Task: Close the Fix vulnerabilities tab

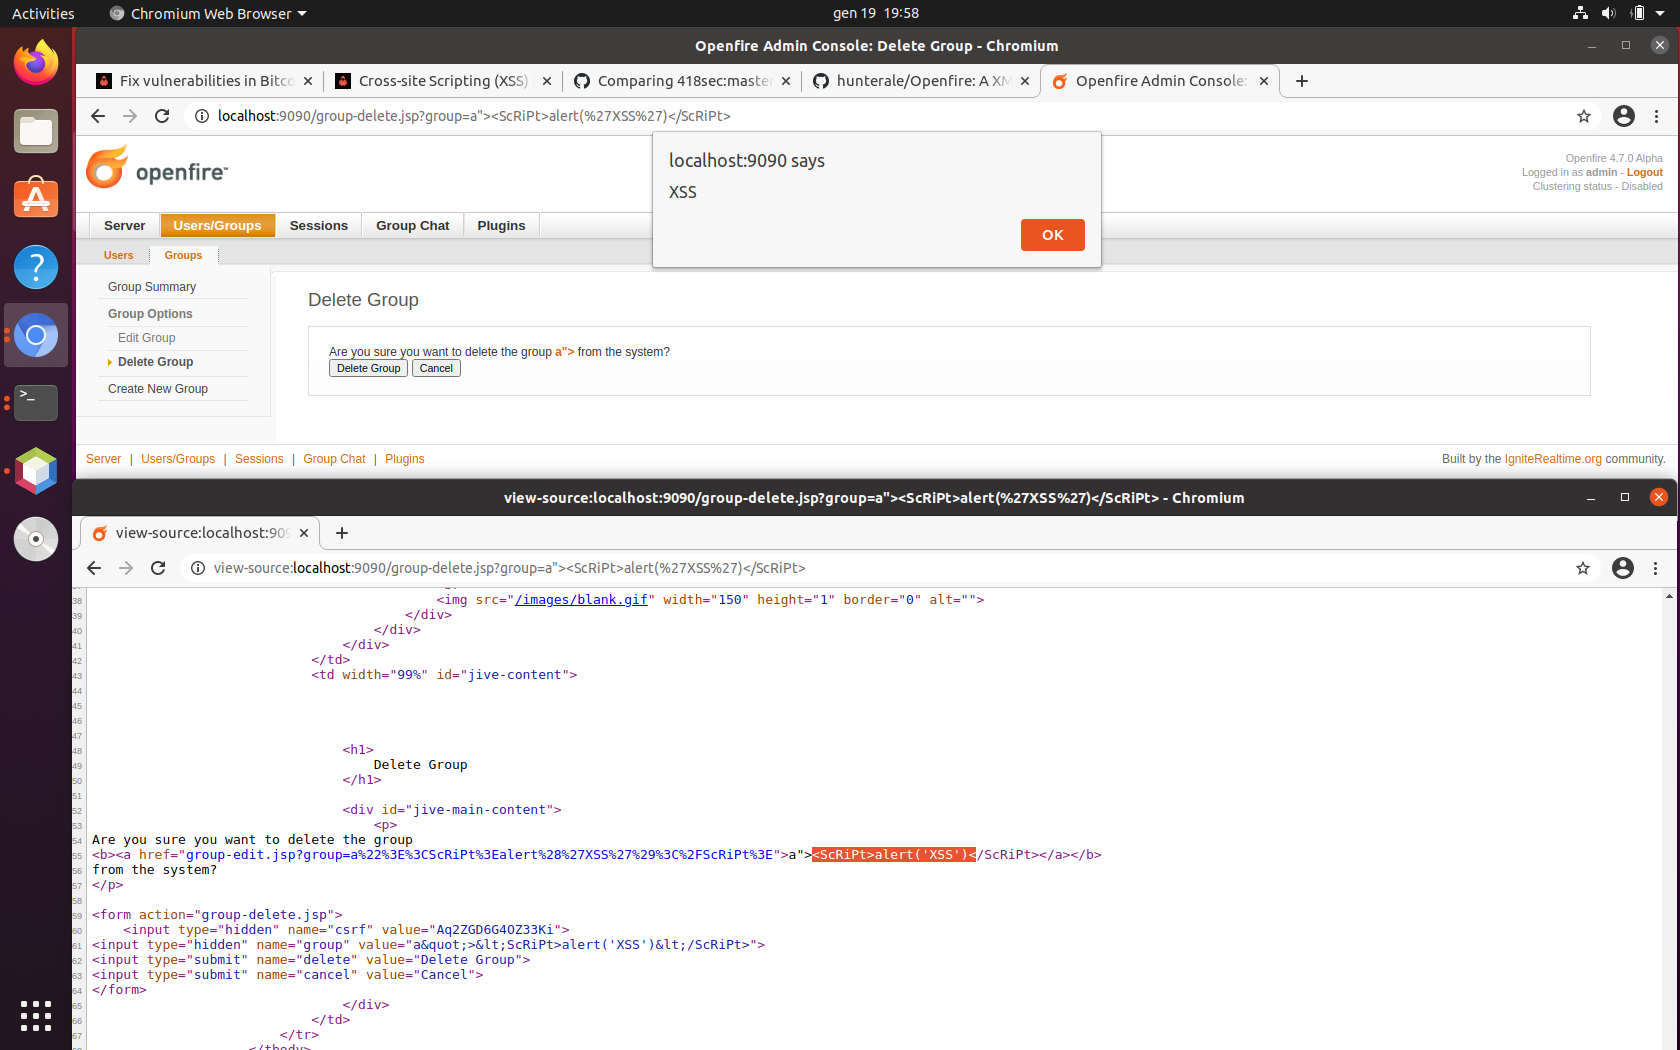Action: [308, 81]
